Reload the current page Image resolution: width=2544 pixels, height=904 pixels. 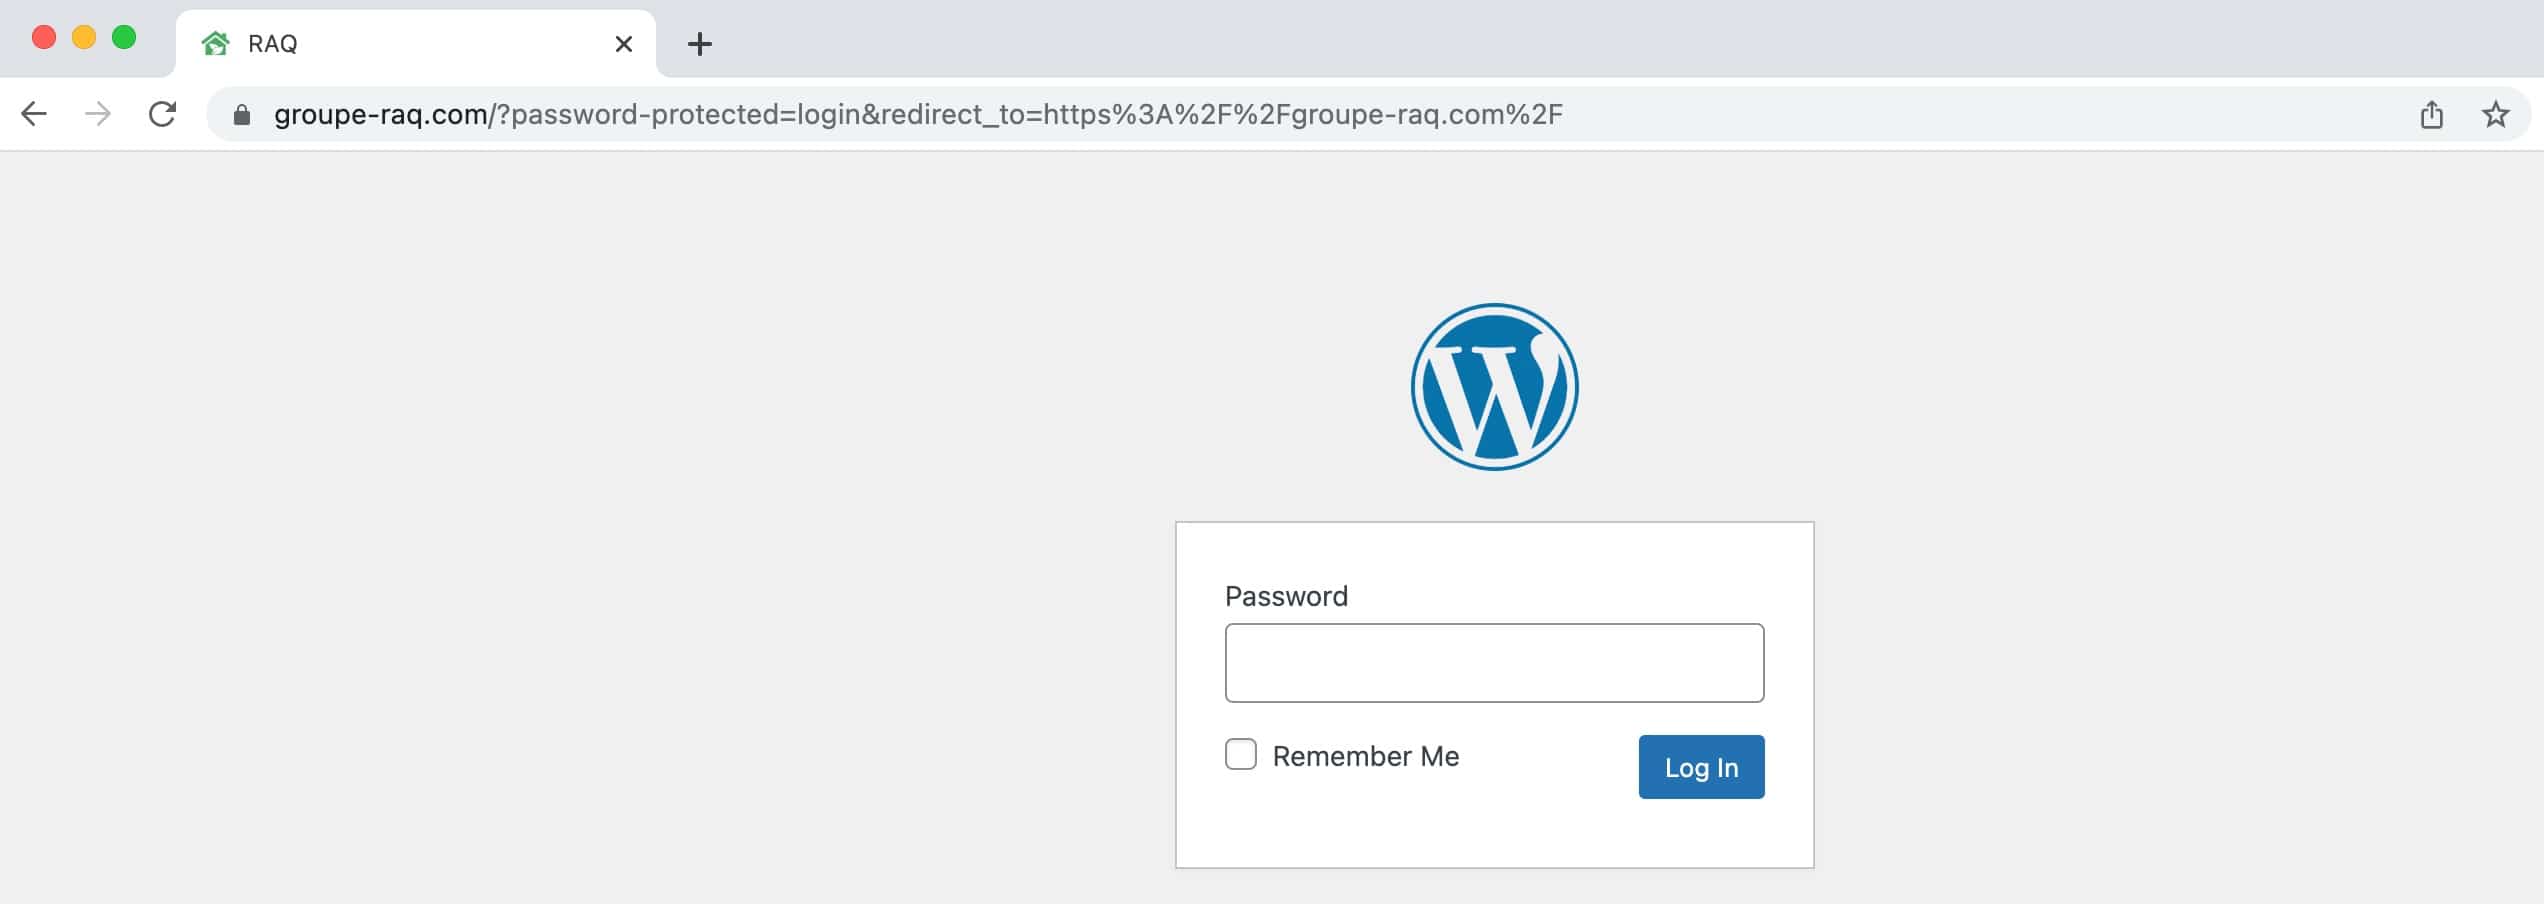pos(162,114)
